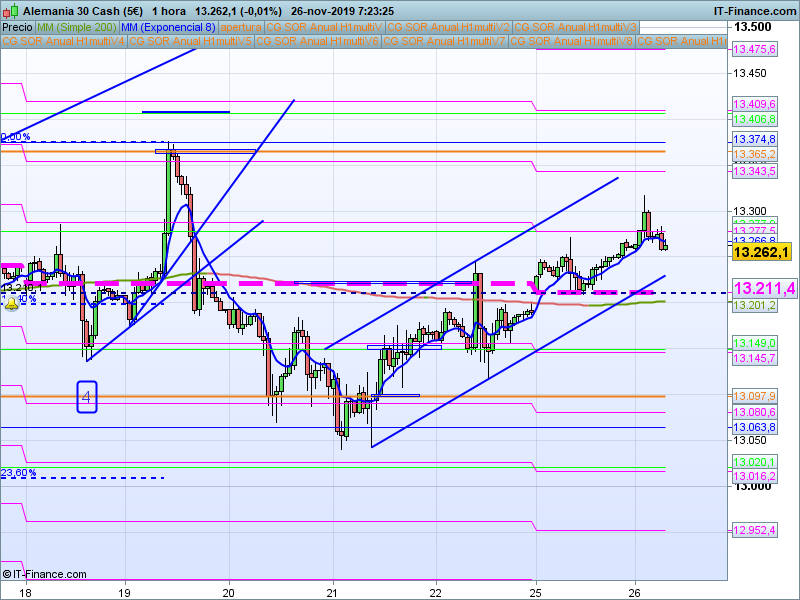
Task: Click the price tag 13.201,2
Action: (755, 306)
